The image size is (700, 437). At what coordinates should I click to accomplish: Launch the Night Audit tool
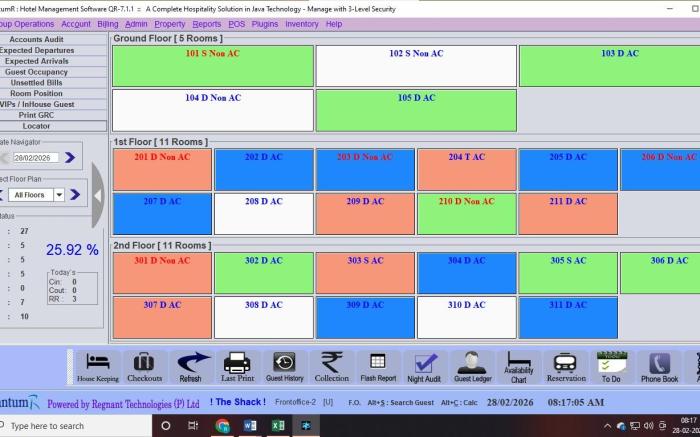pyautogui.click(x=426, y=366)
